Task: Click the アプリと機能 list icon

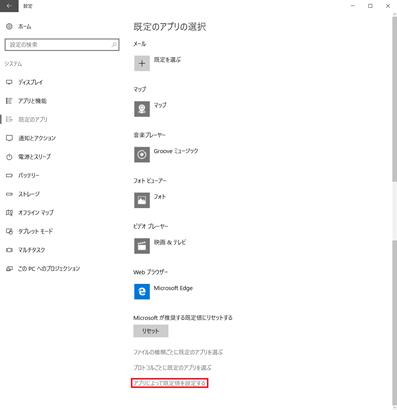Action: tap(9, 101)
